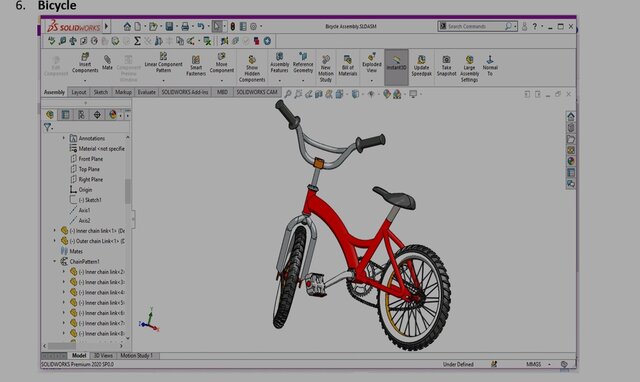Open Large Assembly Settings
The height and width of the screenshot is (382, 640).
[x=469, y=69]
